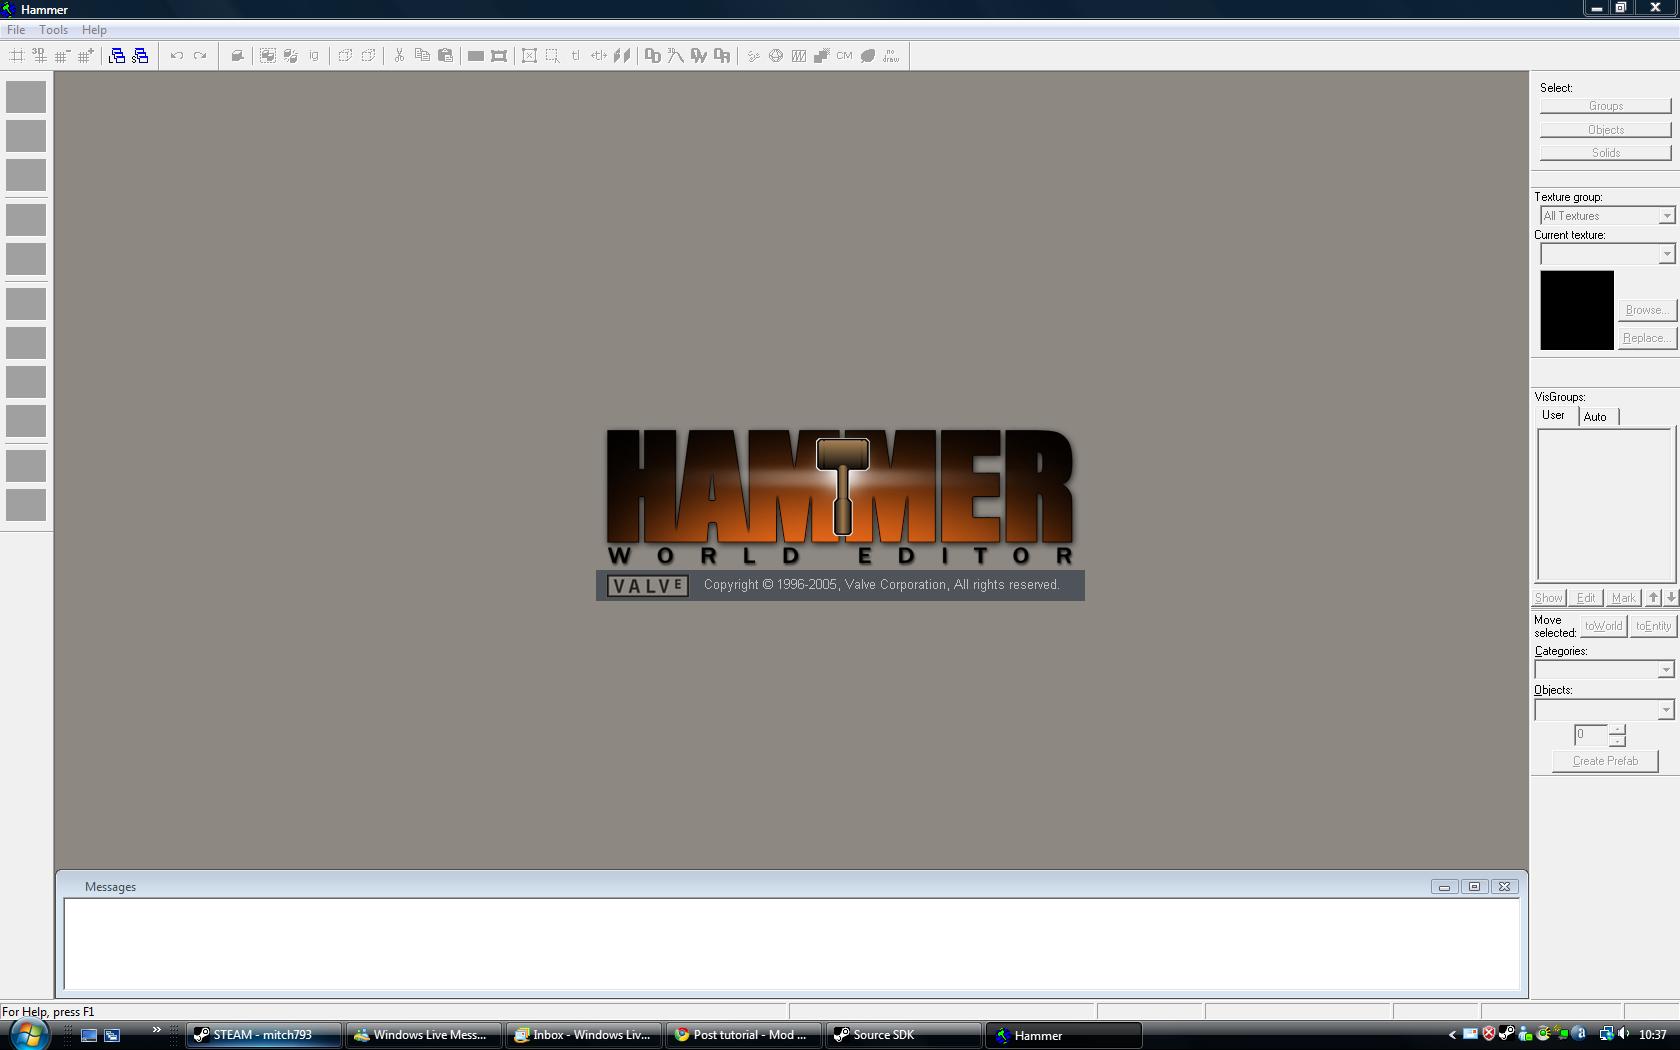Toggle the 2D grid icon in toolbar
The image size is (1680, 1050).
pyautogui.click(x=17, y=56)
